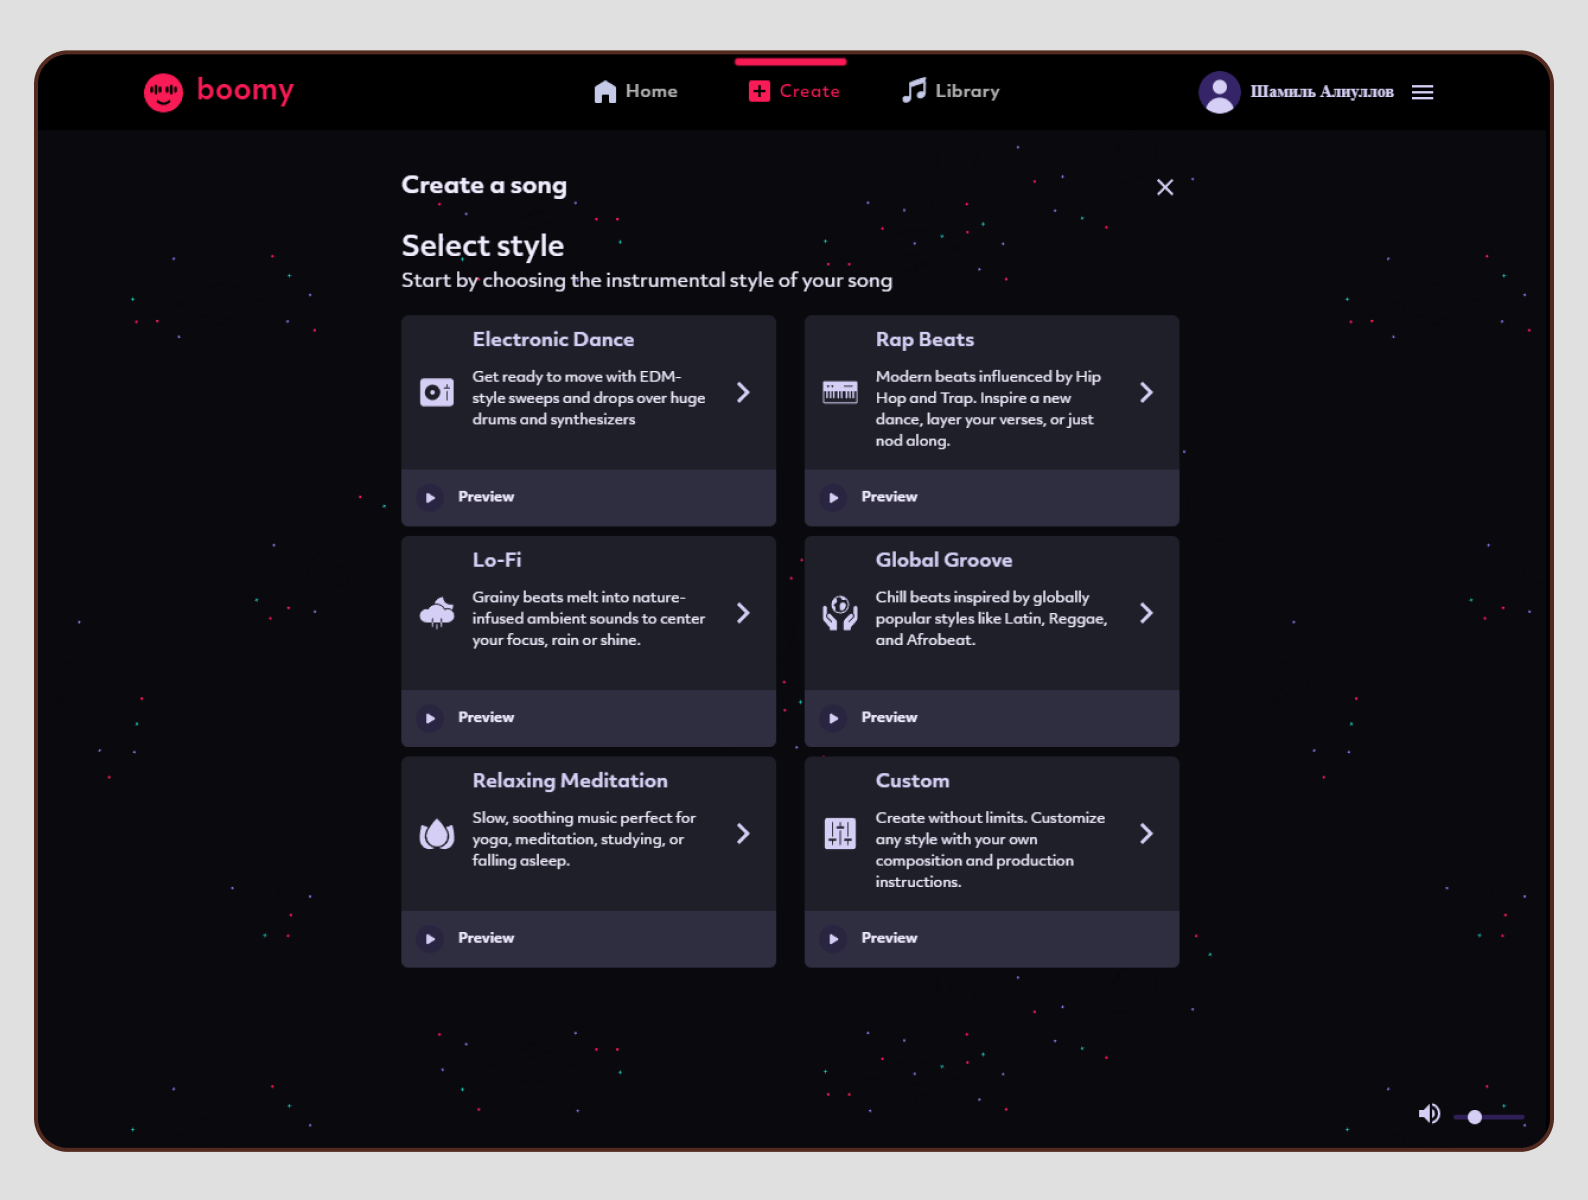Play the Custom style preview
Screen dimensions: 1588x1200
[834, 939]
